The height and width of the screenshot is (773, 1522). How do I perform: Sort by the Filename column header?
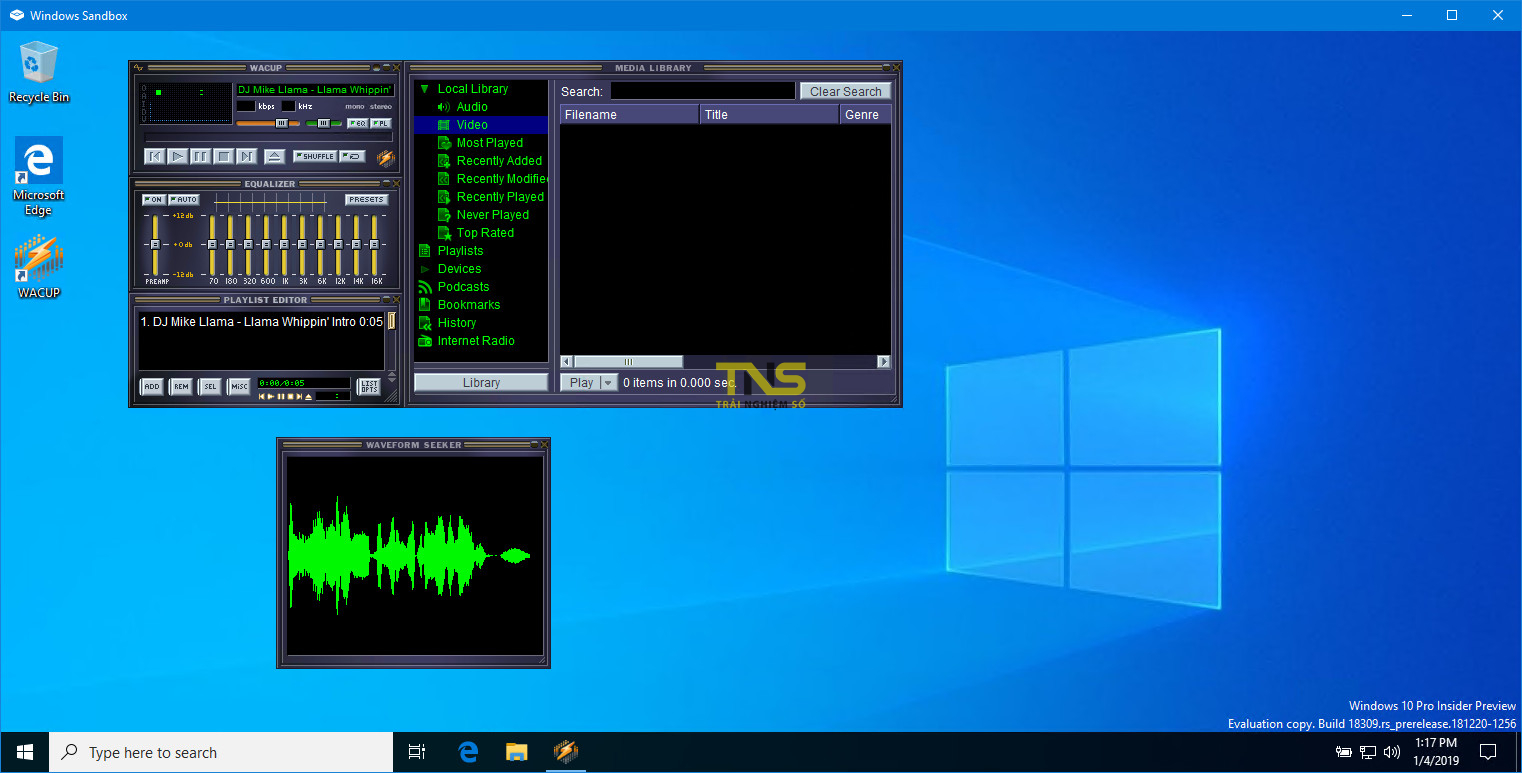[629, 115]
